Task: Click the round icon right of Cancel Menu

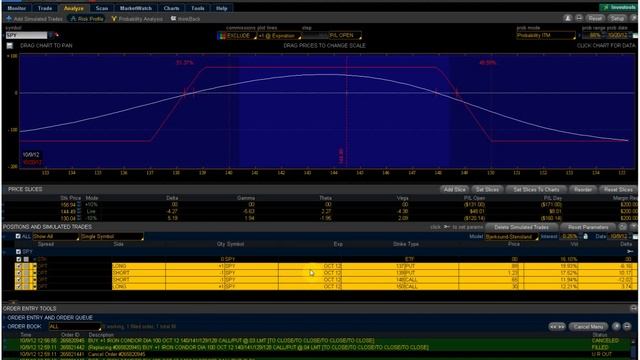Action: pos(616,326)
